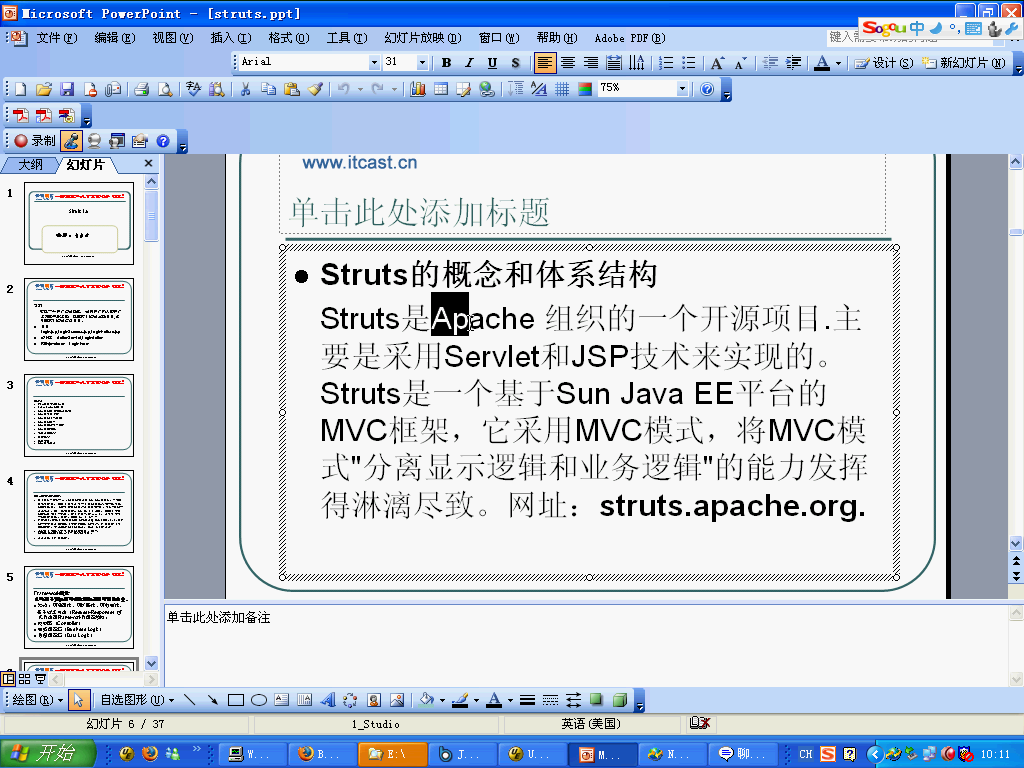The width and height of the screenshot is (1024, 768).
Task: Toggle Align Right alignment
Action: (x=590, y=63)
